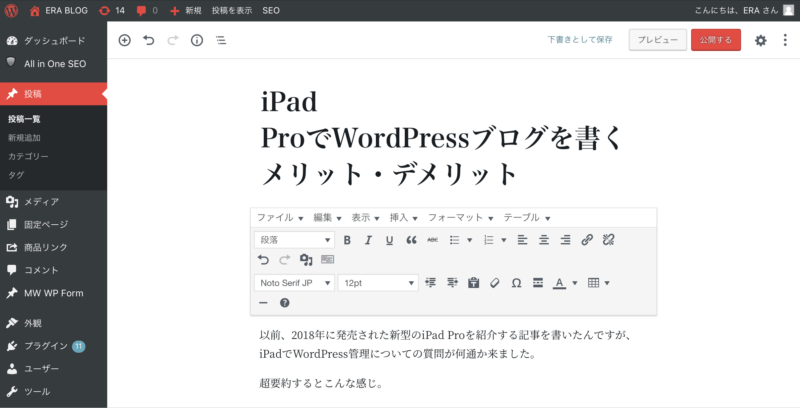Image resolution: width=800 pixels, height=408 pixels.
Task: Click the add media icon in toolbar
Action: point(306,260)
